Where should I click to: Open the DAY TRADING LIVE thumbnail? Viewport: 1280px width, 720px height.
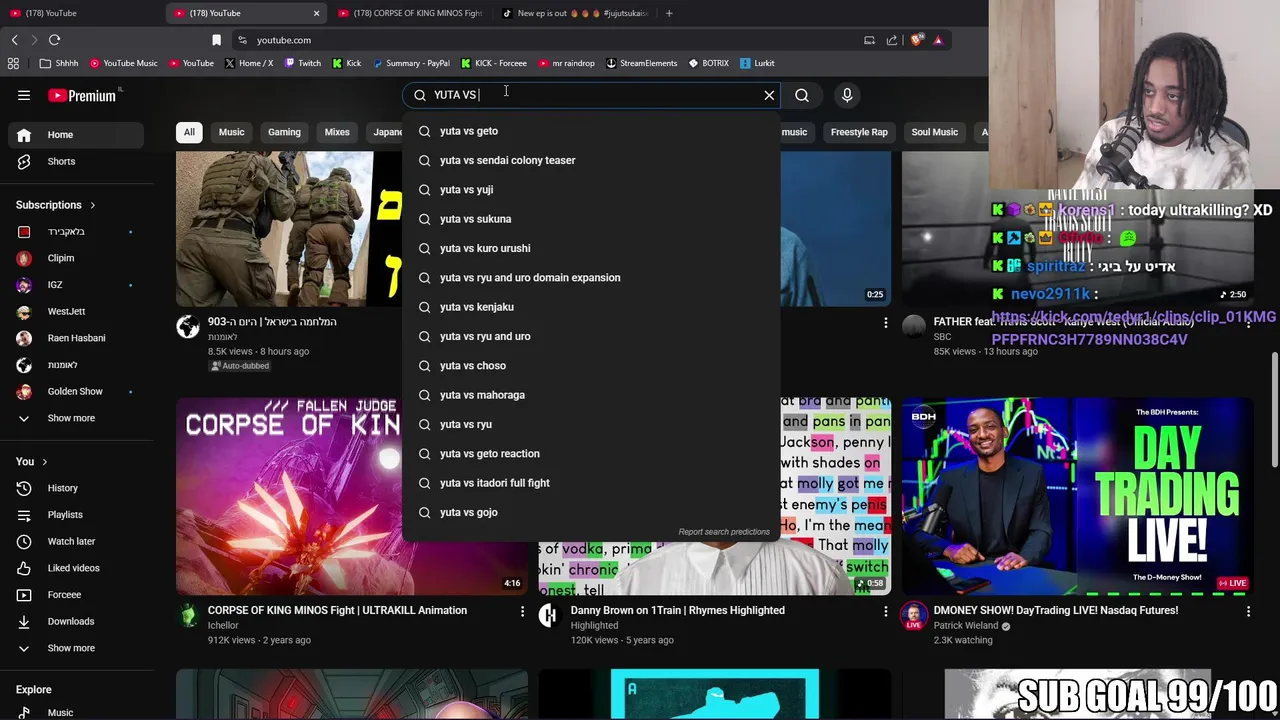coord(1077,496)
